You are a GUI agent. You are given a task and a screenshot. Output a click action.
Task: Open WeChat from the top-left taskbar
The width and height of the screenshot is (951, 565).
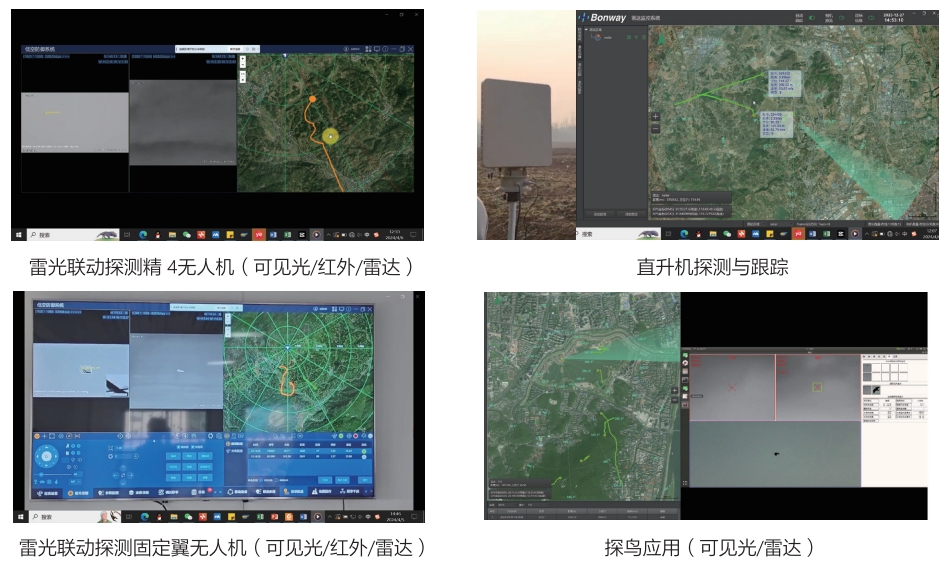[187, 234]
